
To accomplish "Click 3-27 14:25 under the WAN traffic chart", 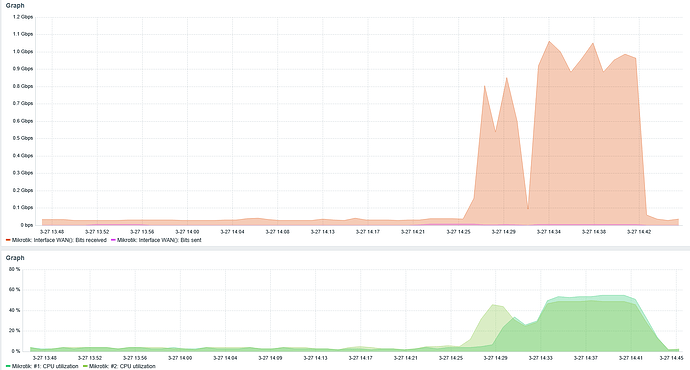I will 459,232.
